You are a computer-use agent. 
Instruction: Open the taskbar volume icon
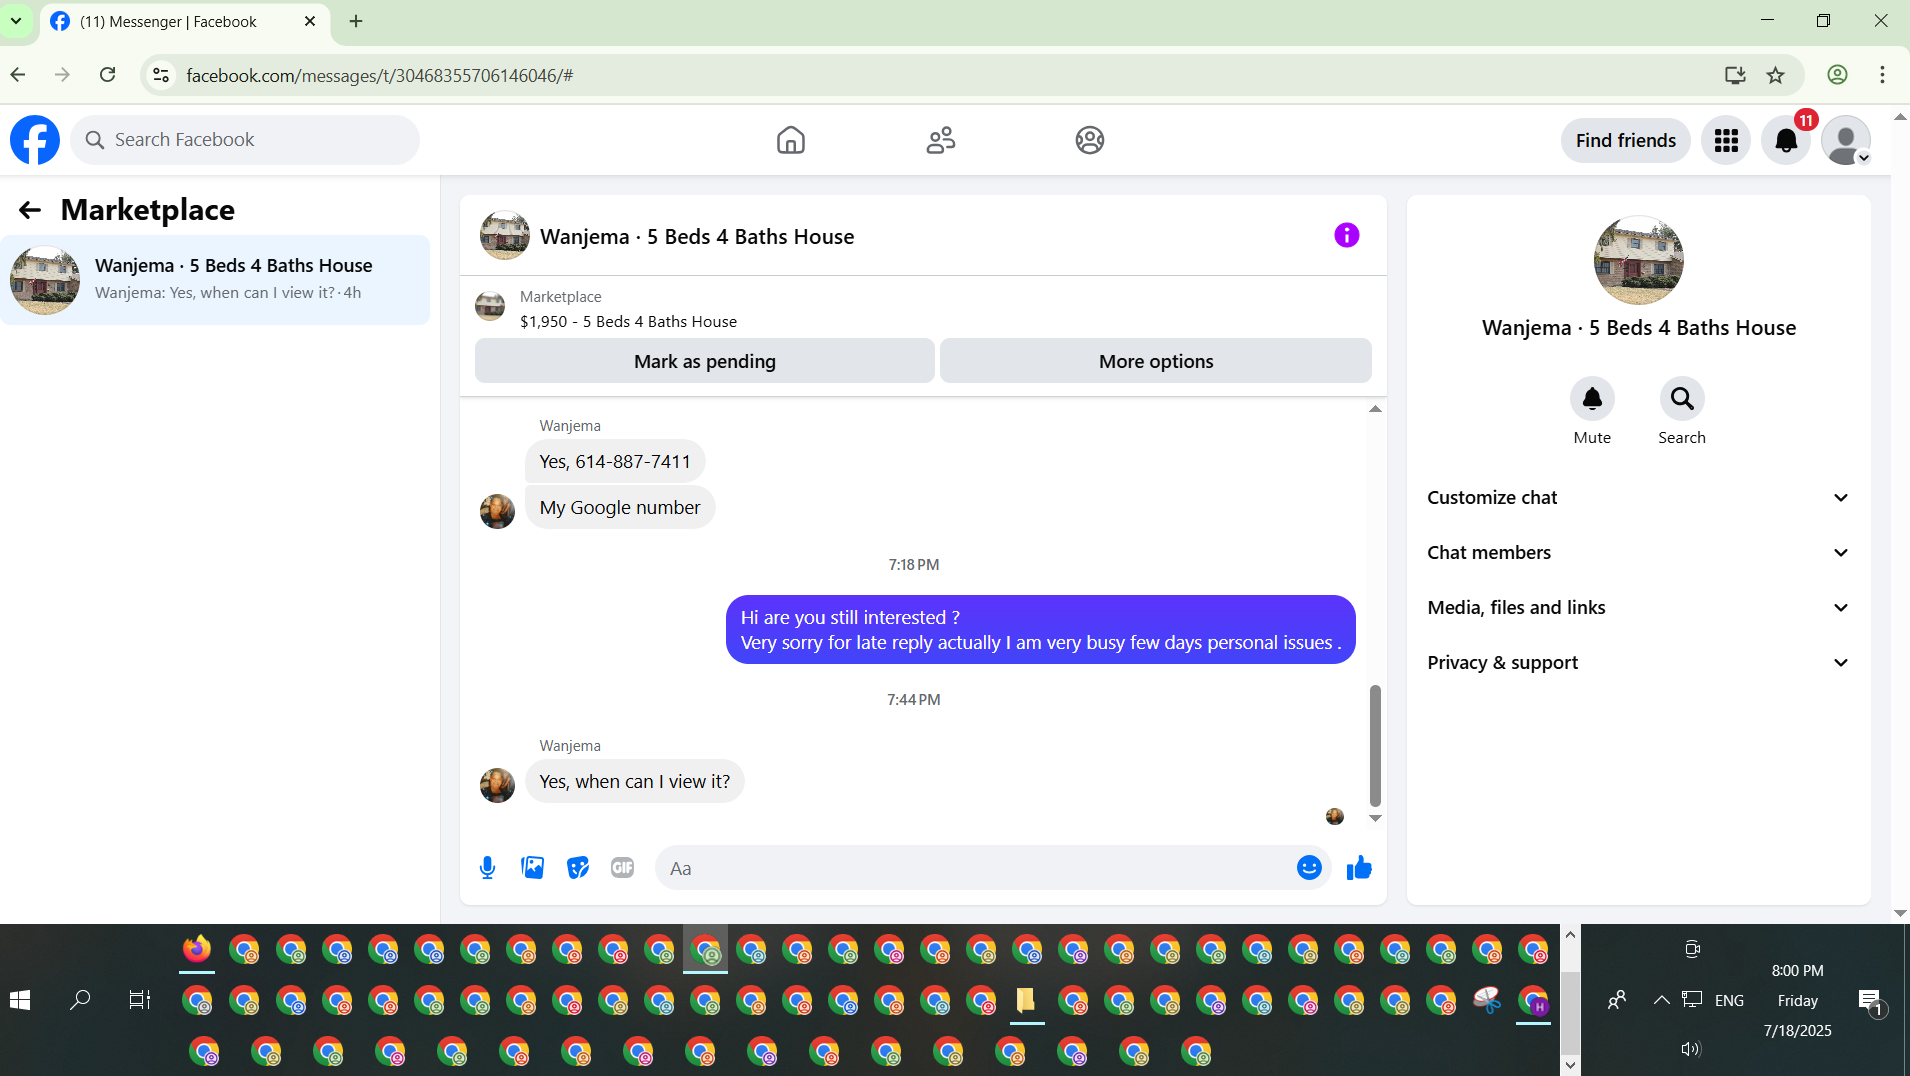[1690, 1049]
